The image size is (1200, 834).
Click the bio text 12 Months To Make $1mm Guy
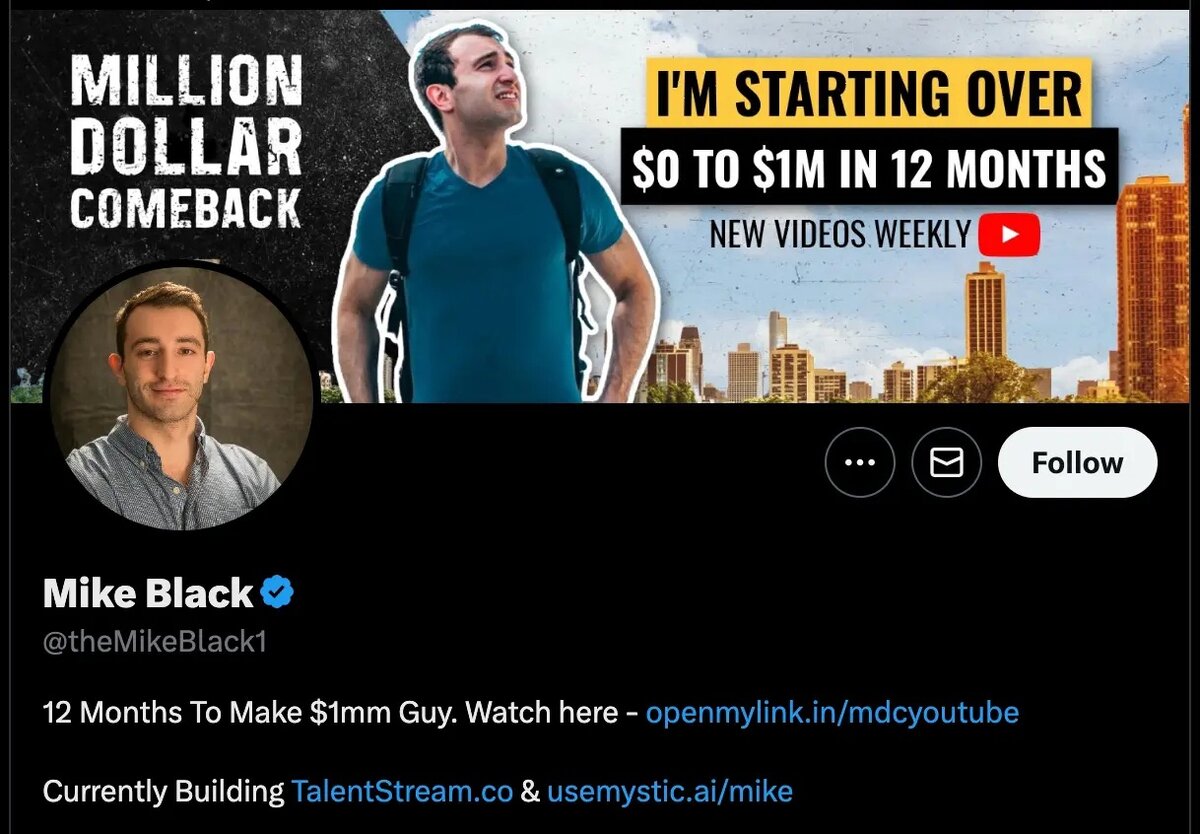[x=250, y=713]
